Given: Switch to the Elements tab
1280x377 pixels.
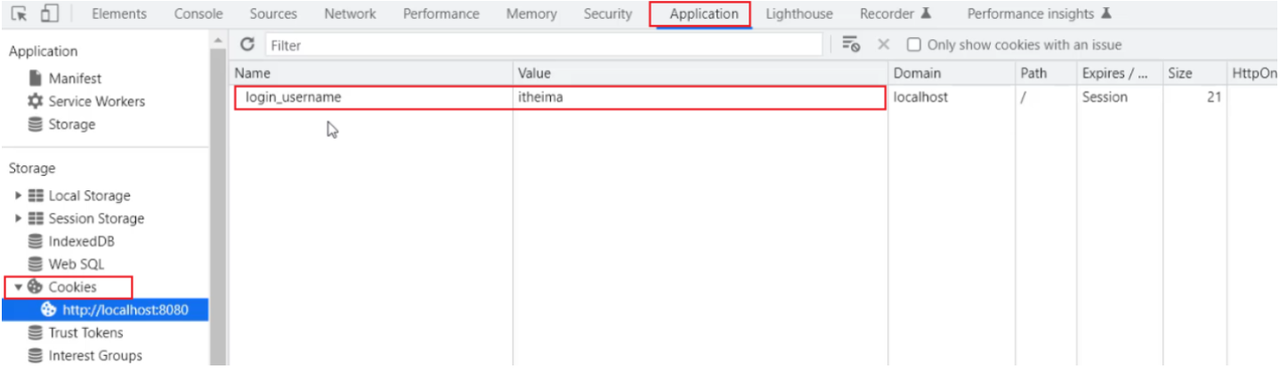Looking at the screenshot, I should (x=119, y=14).
